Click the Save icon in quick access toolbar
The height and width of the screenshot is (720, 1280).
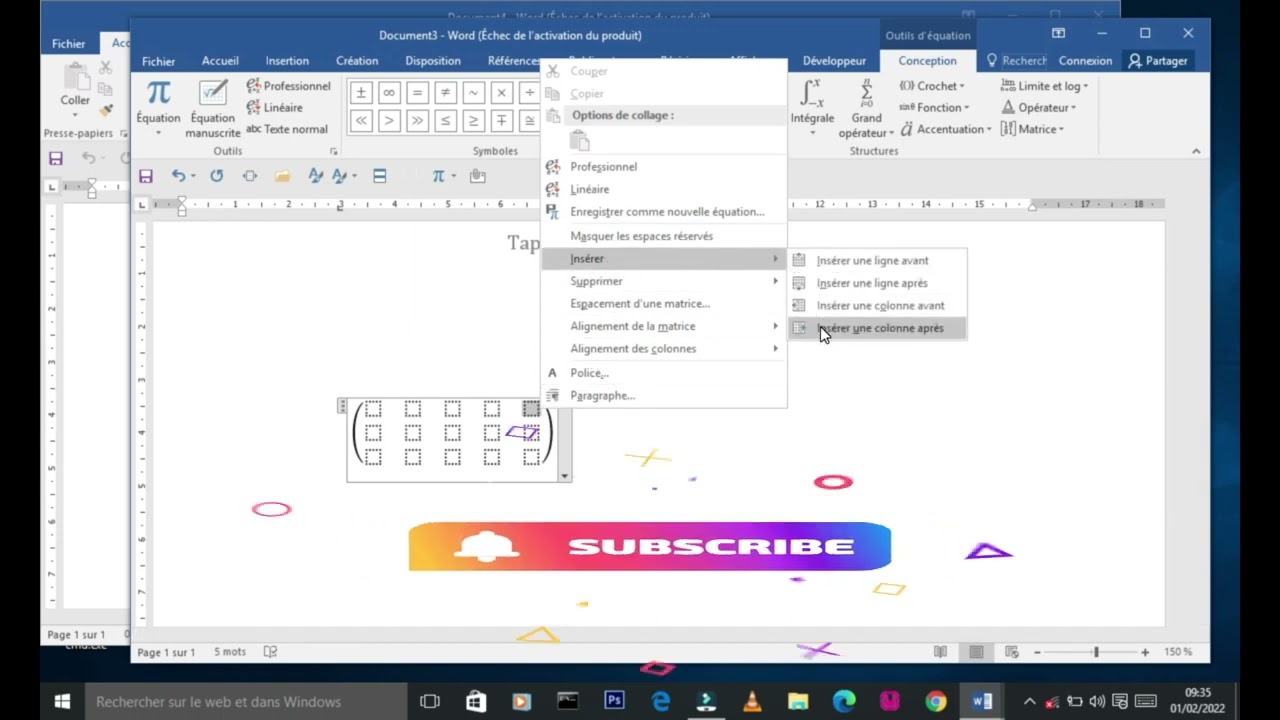click(146, 176)
